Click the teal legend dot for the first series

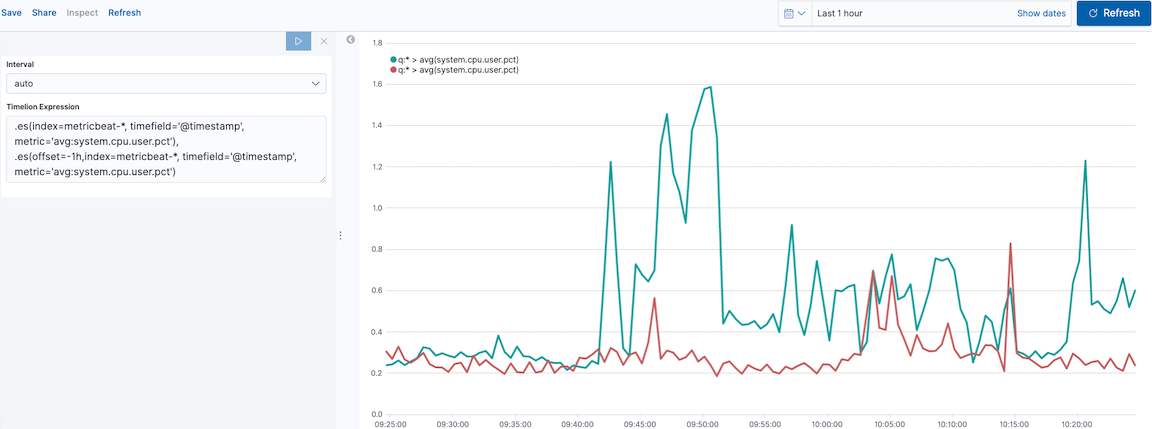click(x=393, y=60)
